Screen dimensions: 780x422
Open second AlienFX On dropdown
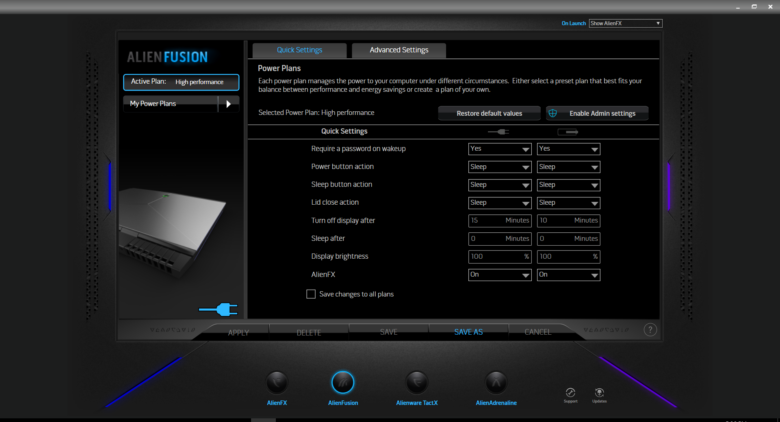pyautogui.click(x=568, y=275)
